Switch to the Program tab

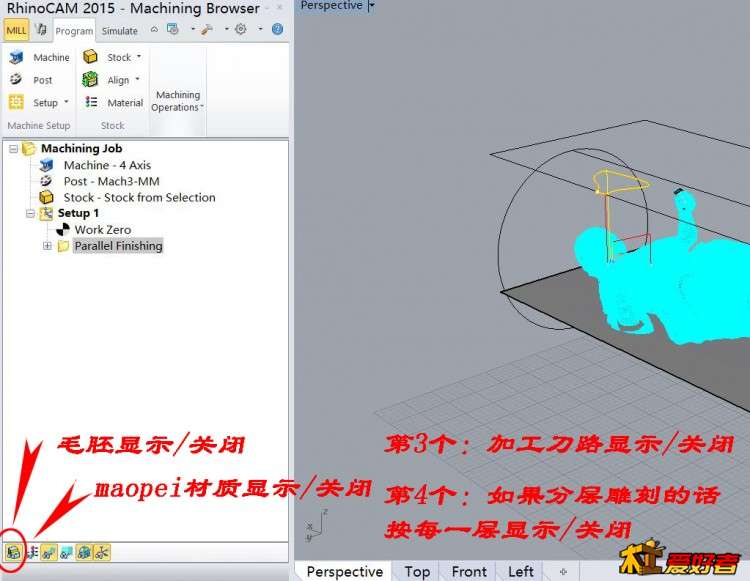74,31
